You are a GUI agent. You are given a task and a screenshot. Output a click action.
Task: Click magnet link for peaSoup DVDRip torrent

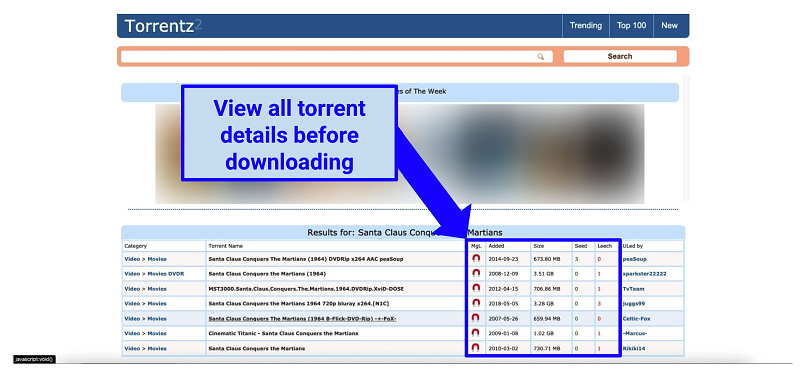pyautogui.click(x=476, y=259)
